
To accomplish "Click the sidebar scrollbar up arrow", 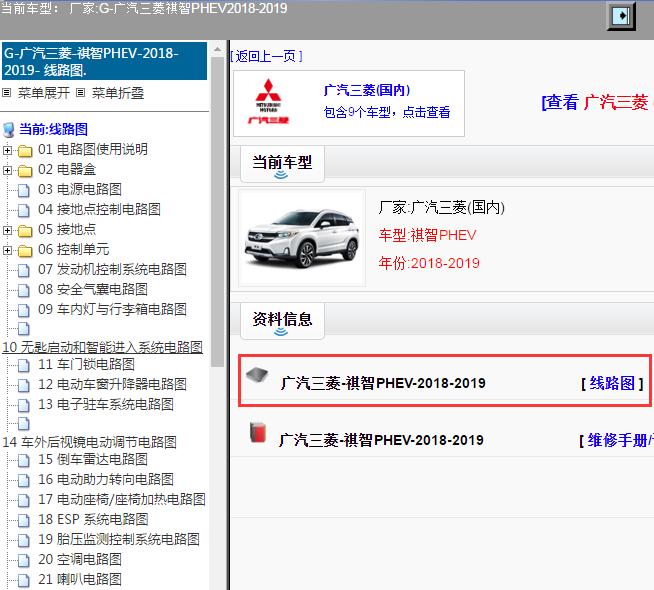I will click(x=217, y=50).
